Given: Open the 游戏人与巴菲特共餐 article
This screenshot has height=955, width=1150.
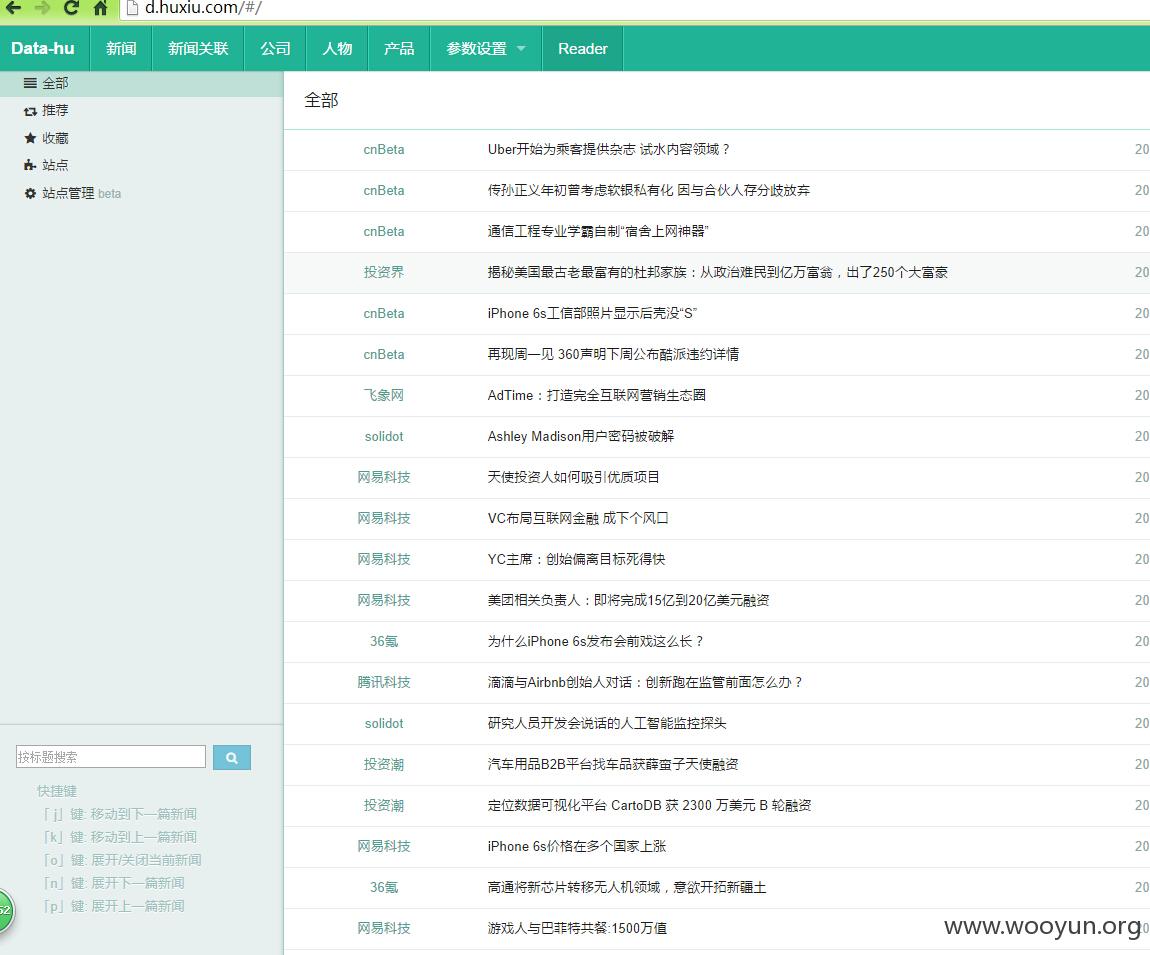Looking at the screenshot, I should tap(577, 929).
